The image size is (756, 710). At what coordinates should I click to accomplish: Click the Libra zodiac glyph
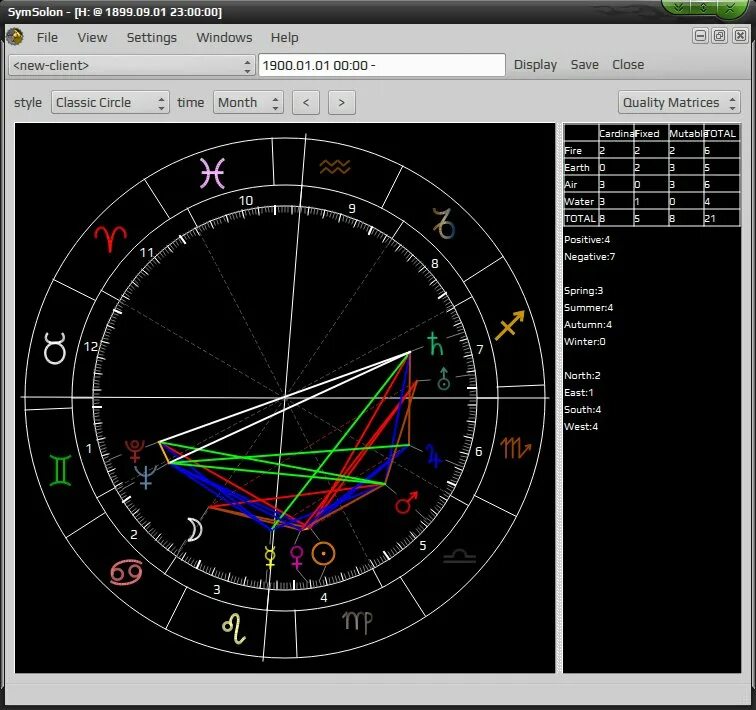tap(459, 556)
